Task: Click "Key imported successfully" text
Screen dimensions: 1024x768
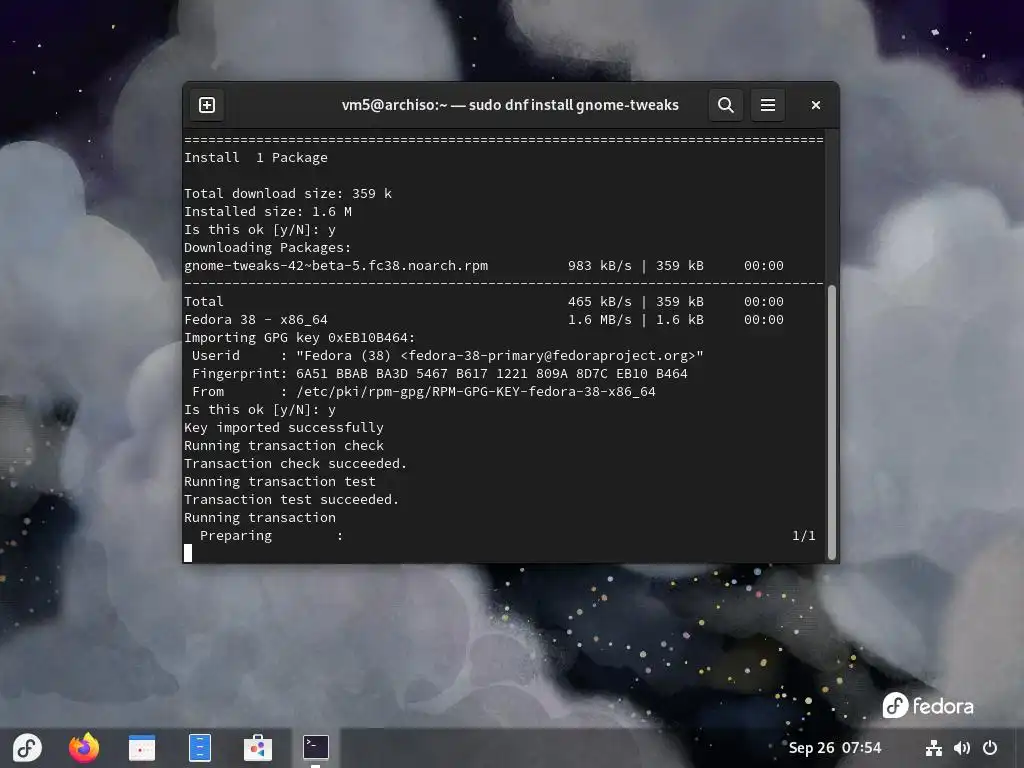Action: pyautogui.click(x=283, y=428)
